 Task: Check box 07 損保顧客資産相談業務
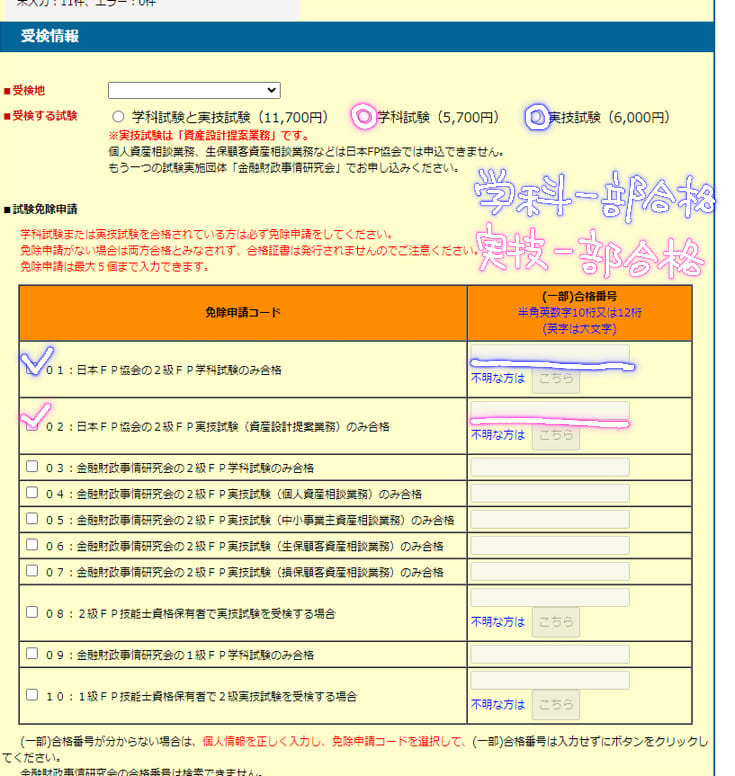[32, 571]
